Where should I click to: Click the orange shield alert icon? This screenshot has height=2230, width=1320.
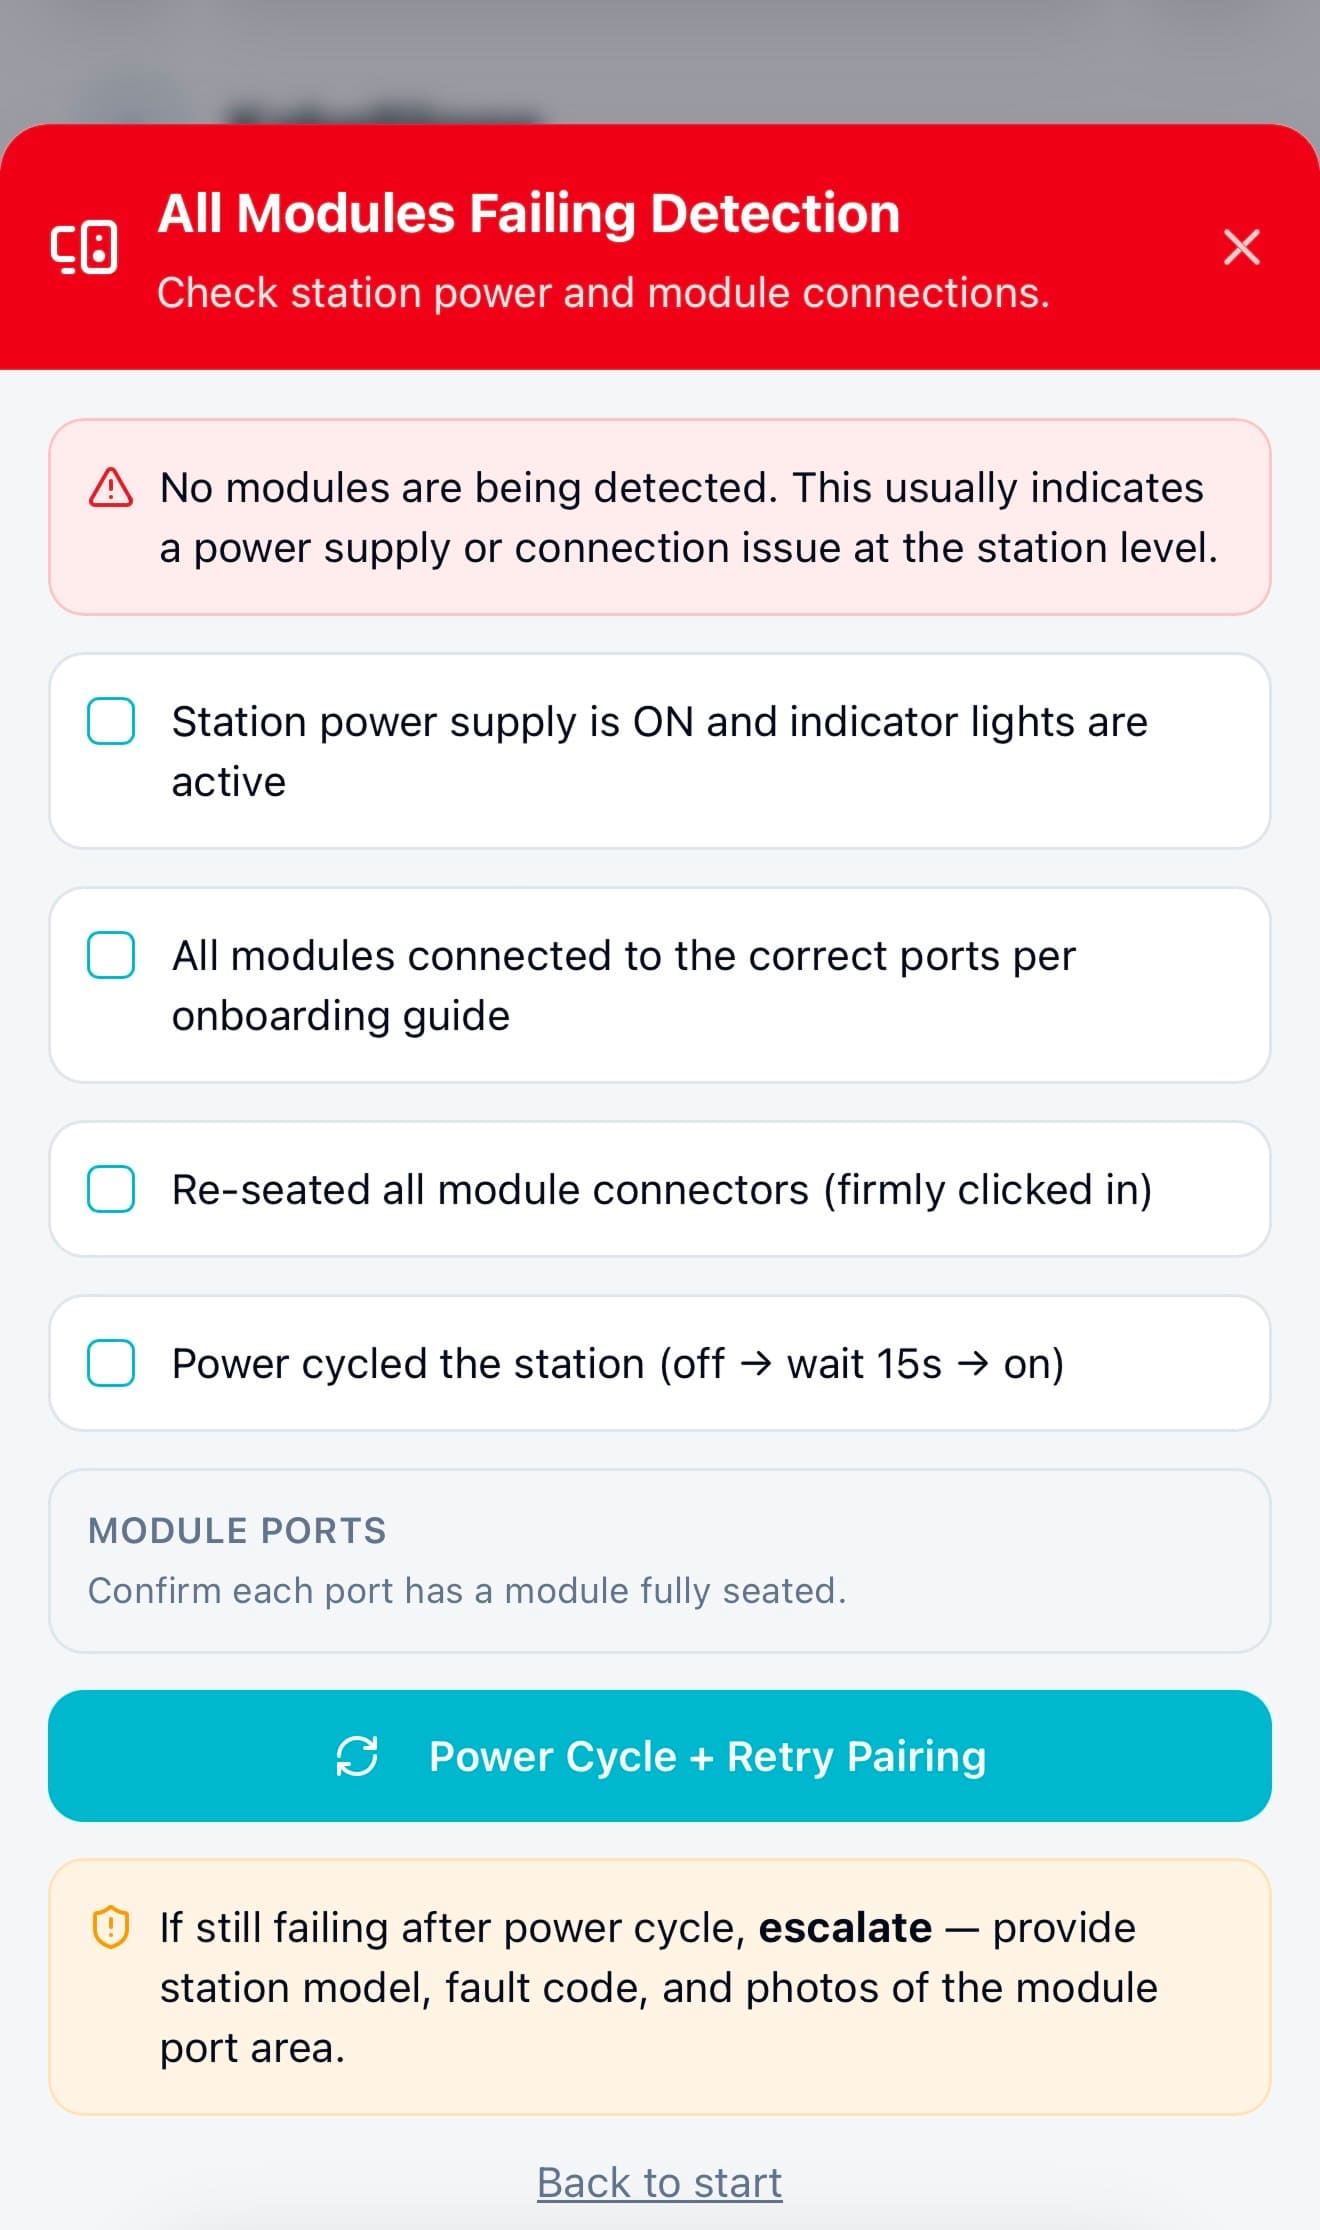click(x=111, y=1927)
